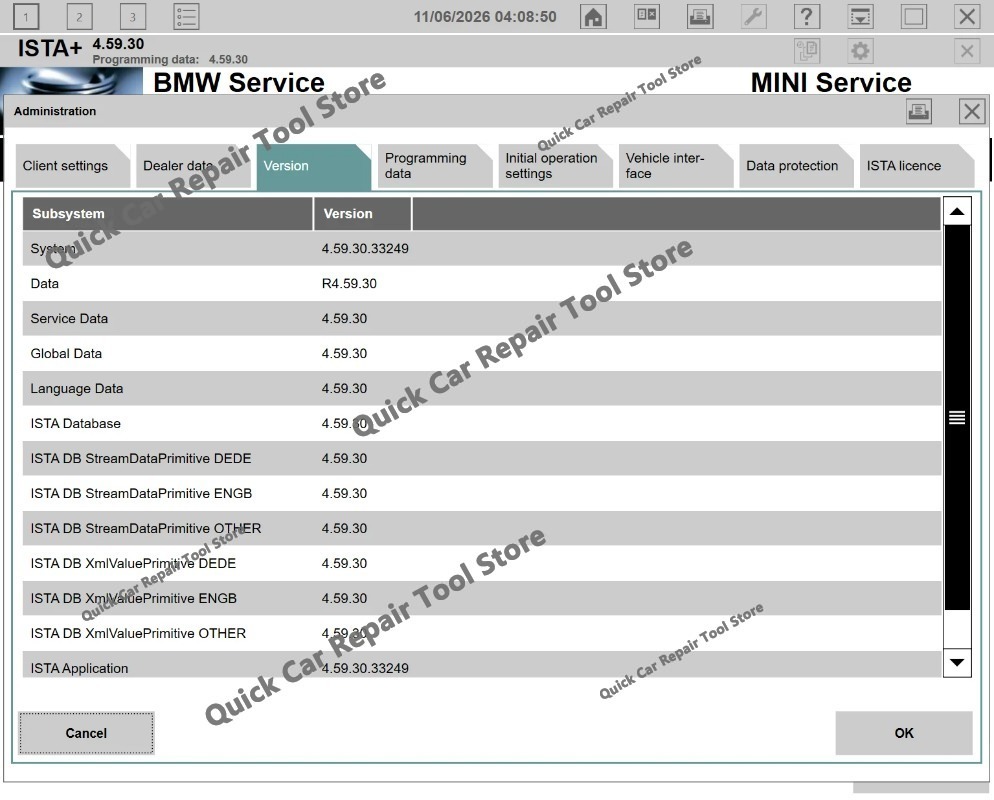Click the Cancel button

pyautogui.click(x=86, y=733)
